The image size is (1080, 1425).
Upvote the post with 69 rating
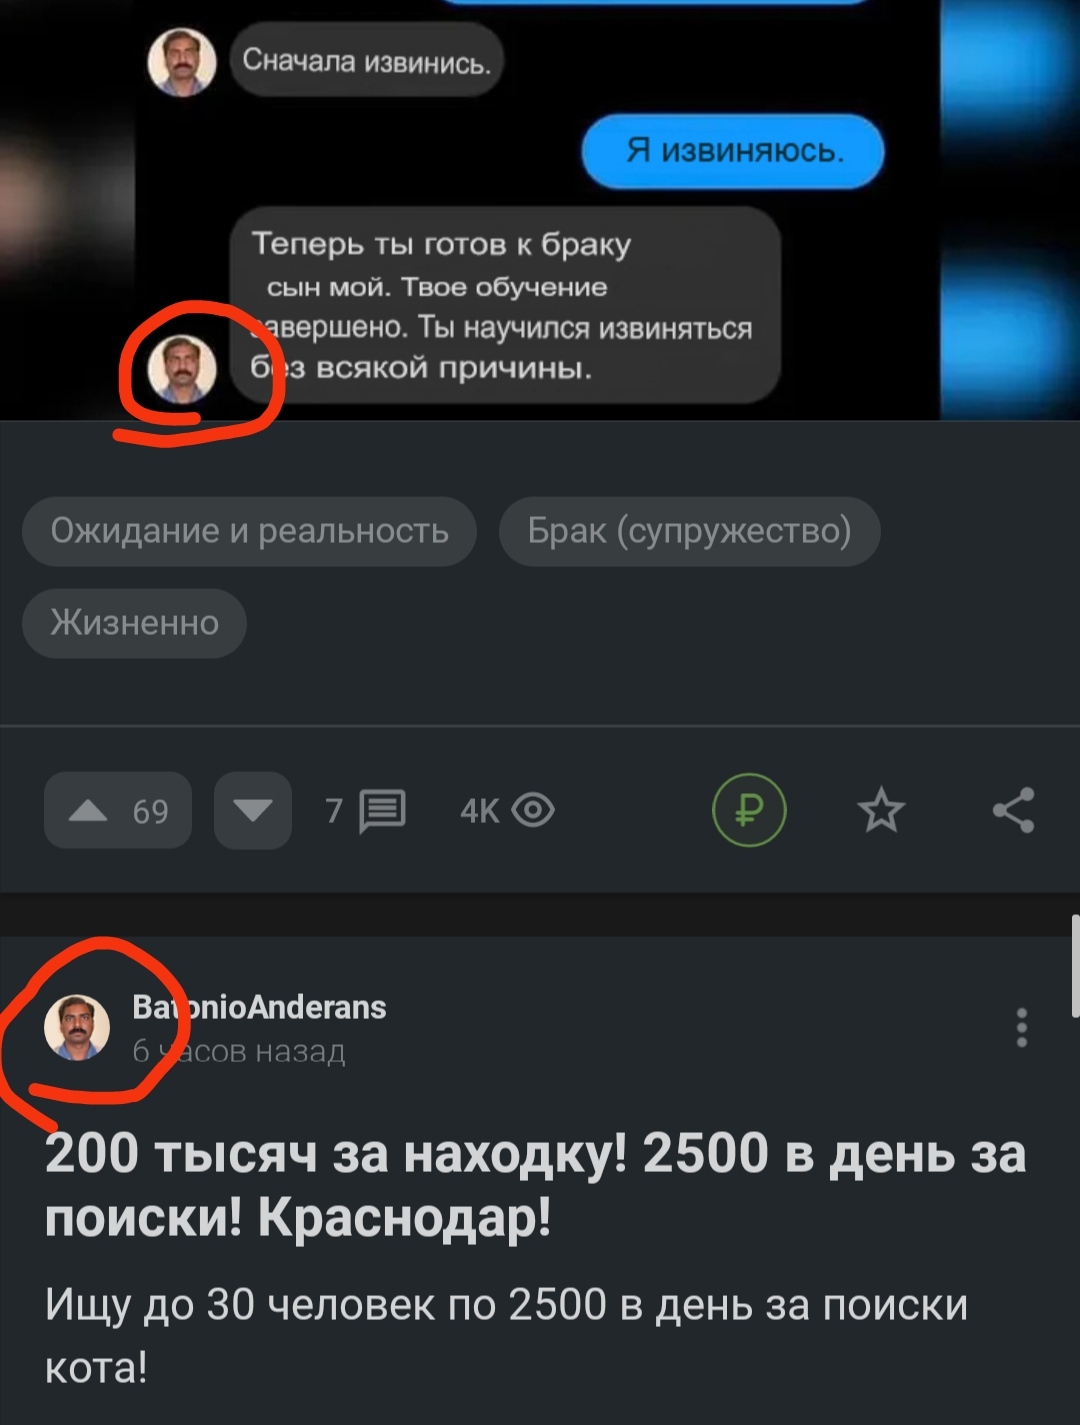(x=118, y=810)
